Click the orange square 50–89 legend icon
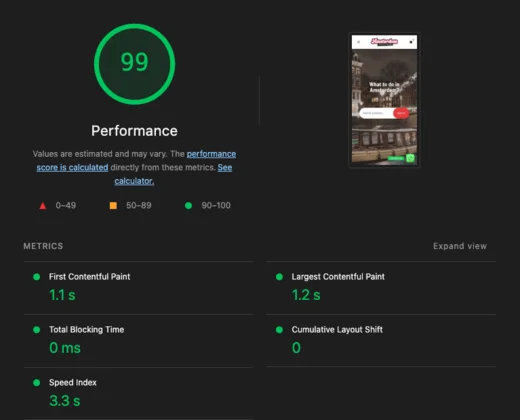 113,205
